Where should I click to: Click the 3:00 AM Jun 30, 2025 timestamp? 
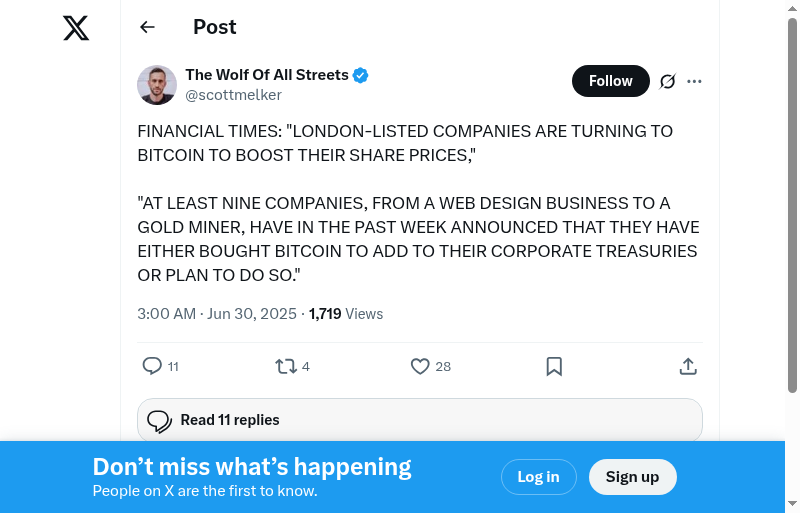tap(217, 313)
